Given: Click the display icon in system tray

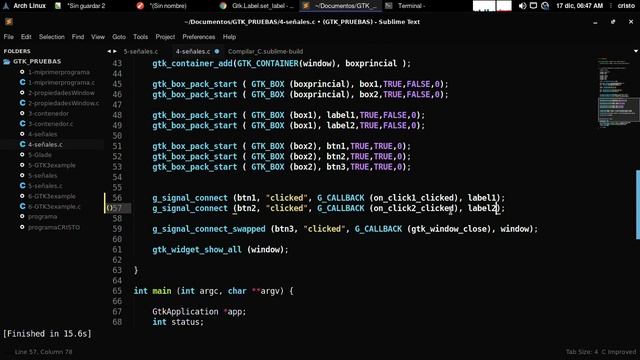Looking at the screenshot, I should coord(533,6).
